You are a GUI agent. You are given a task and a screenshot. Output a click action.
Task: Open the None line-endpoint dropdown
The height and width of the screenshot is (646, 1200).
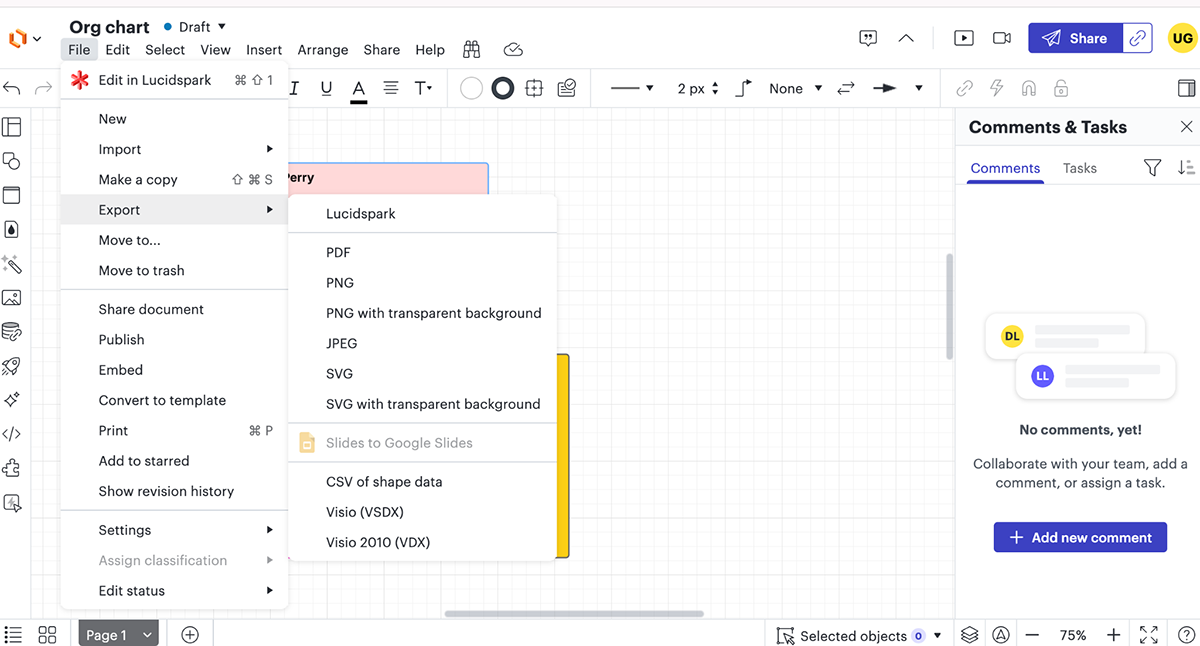(x=795, y=89)
